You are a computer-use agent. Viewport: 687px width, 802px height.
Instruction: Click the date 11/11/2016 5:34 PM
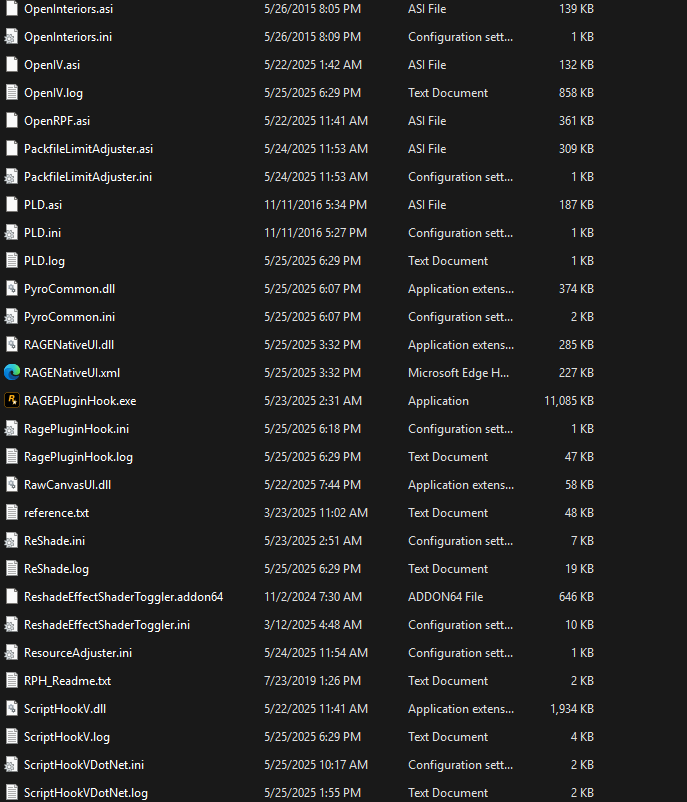point(316,205)
